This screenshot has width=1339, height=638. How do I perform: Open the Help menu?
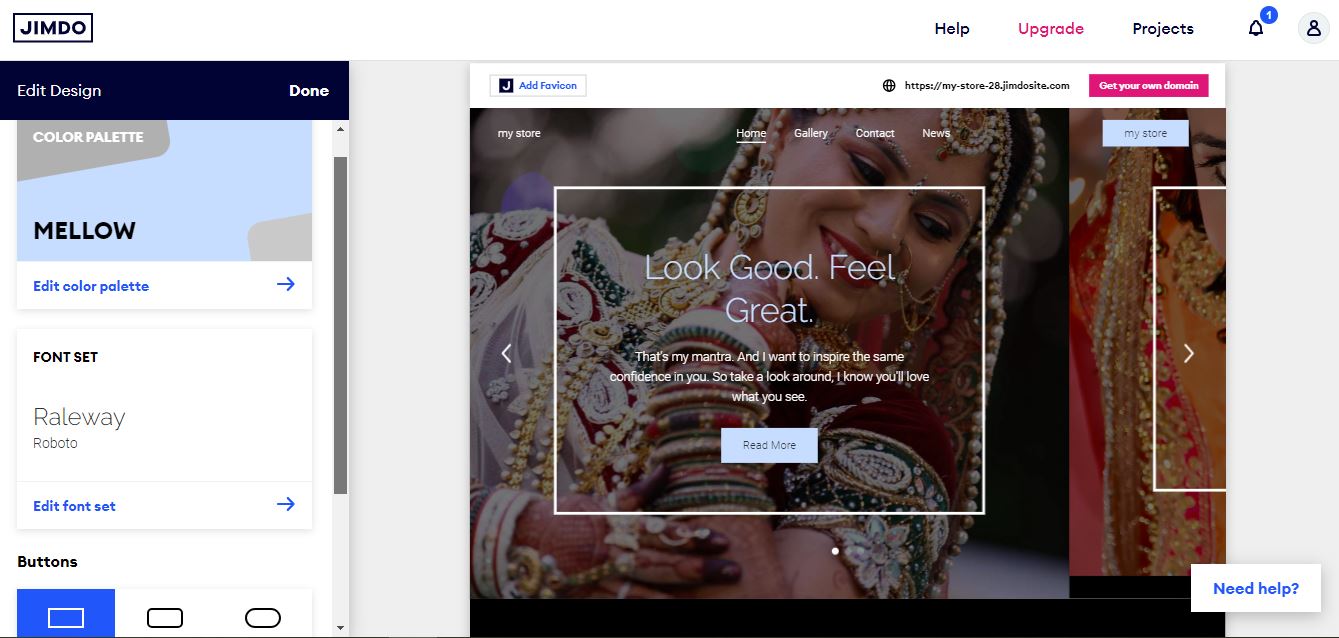point(952,29)
